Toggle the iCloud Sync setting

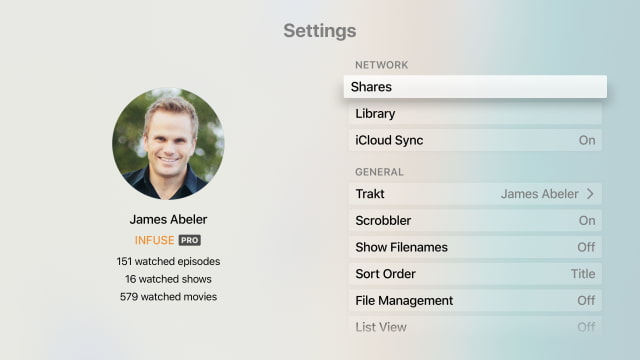click(475, 140)
